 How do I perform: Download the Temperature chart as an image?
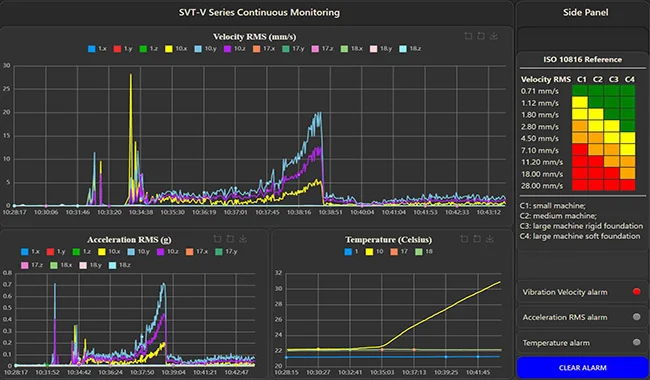point(490,239)
